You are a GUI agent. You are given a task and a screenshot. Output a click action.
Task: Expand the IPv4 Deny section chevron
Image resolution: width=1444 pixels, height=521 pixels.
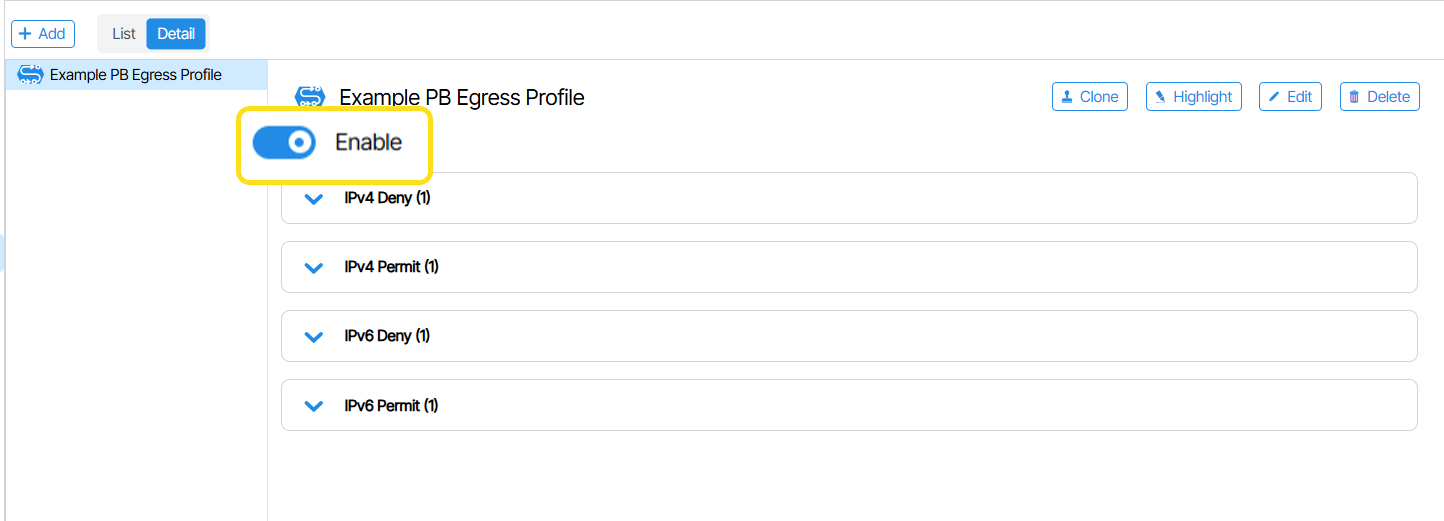point(314,199)
